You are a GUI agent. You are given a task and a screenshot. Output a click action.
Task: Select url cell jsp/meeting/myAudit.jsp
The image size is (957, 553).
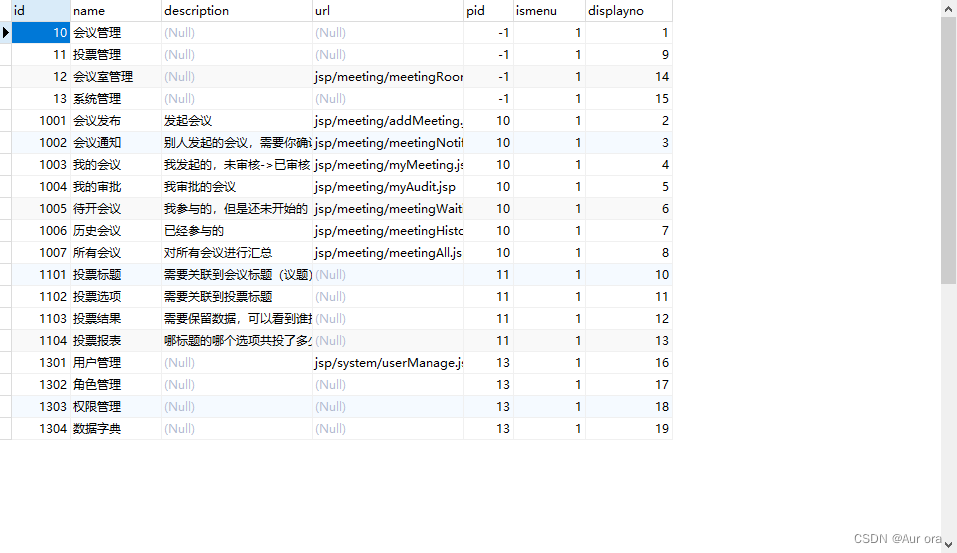[x=388, y=187]
